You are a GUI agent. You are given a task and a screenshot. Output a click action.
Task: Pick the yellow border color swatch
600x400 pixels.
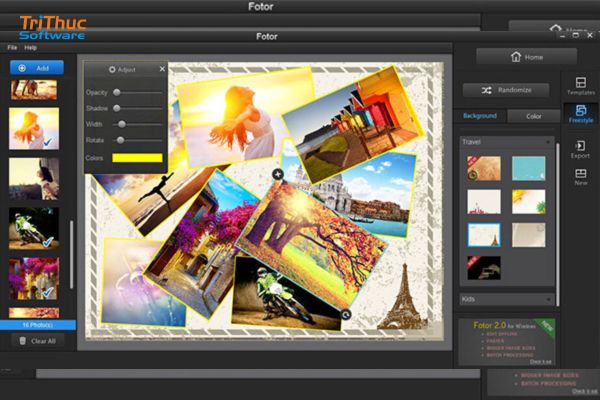point(137,158)
